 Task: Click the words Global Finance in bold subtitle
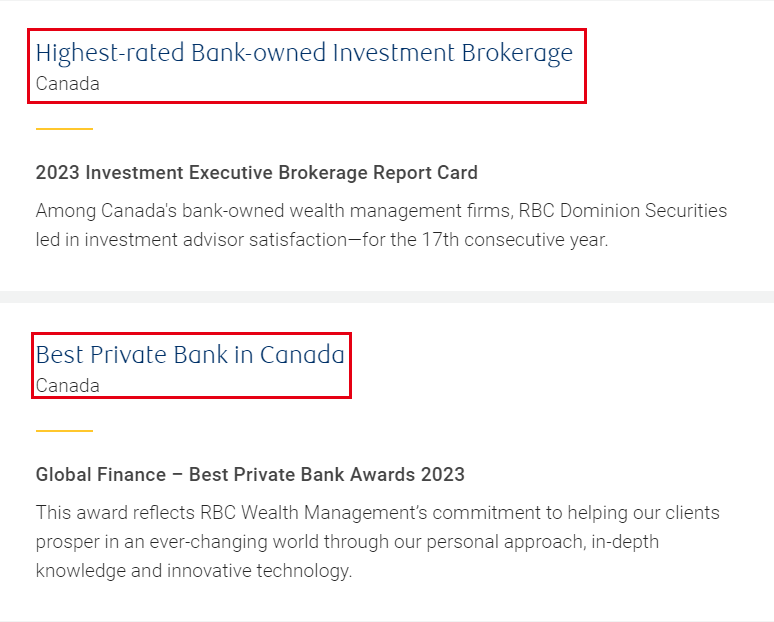click(101, 474)
